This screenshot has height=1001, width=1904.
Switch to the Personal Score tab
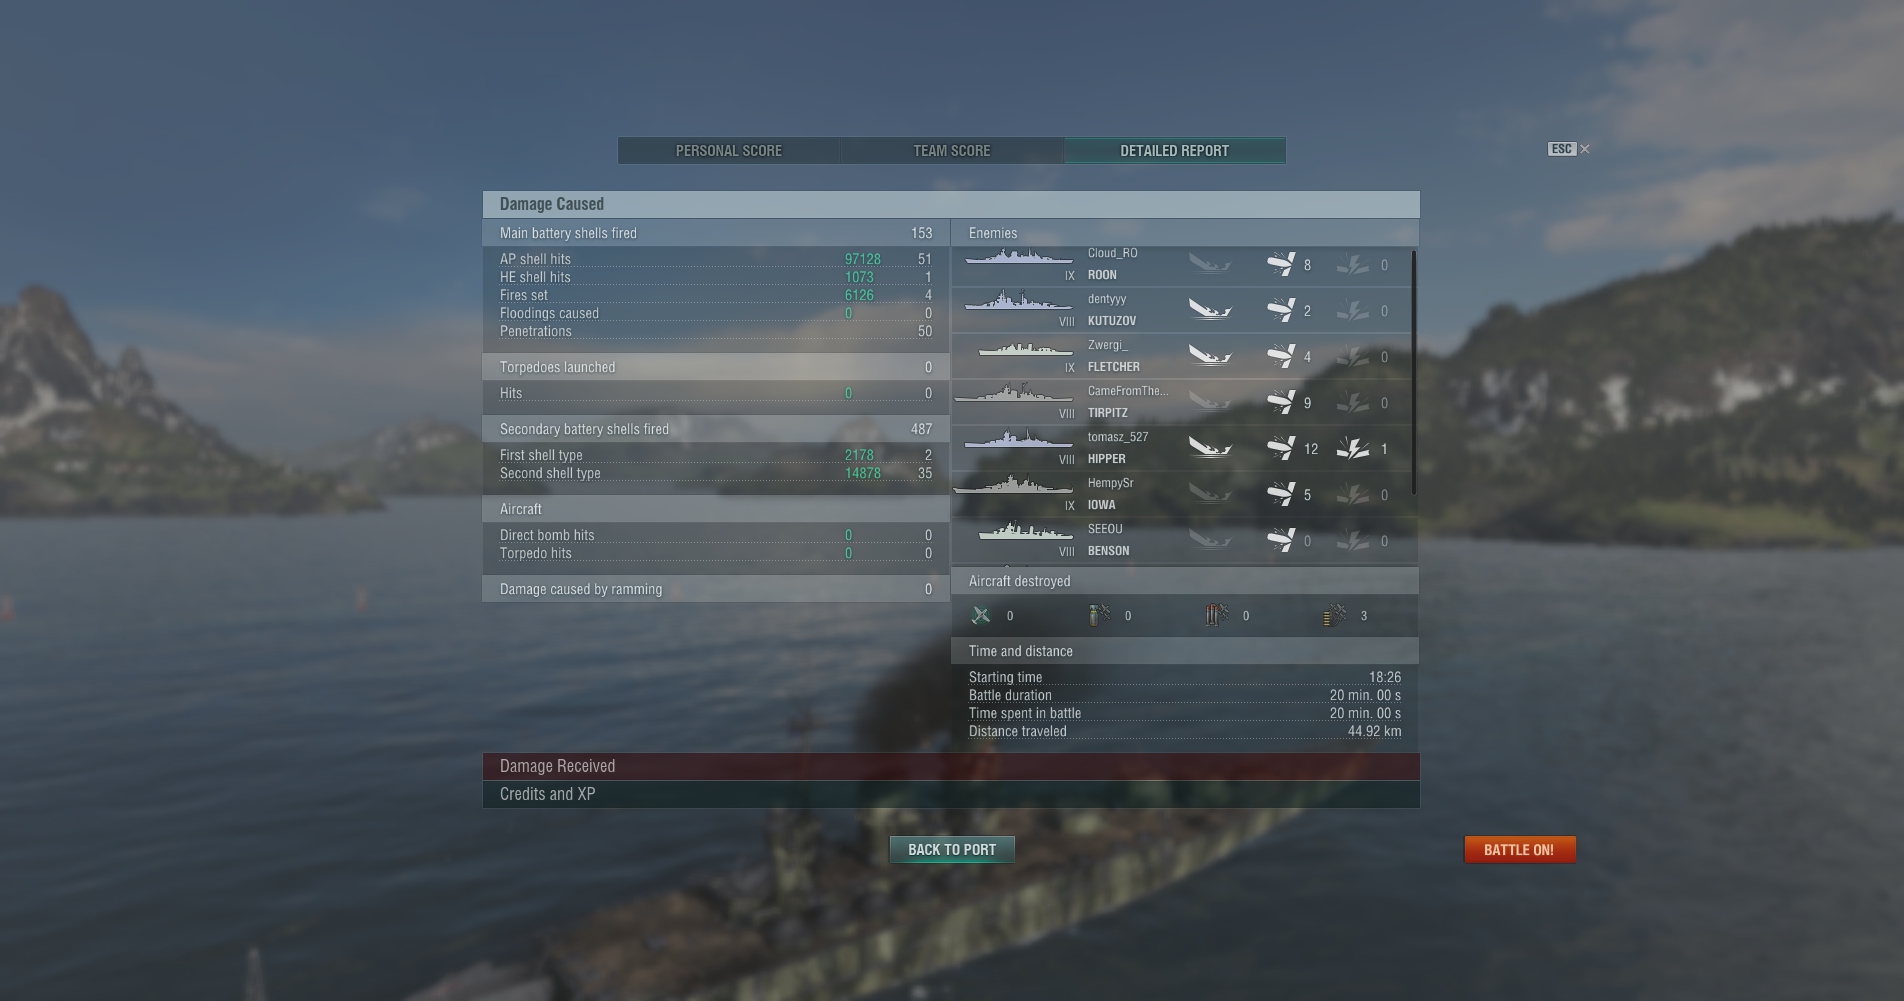pyautogui.click(x=729, y=151)
